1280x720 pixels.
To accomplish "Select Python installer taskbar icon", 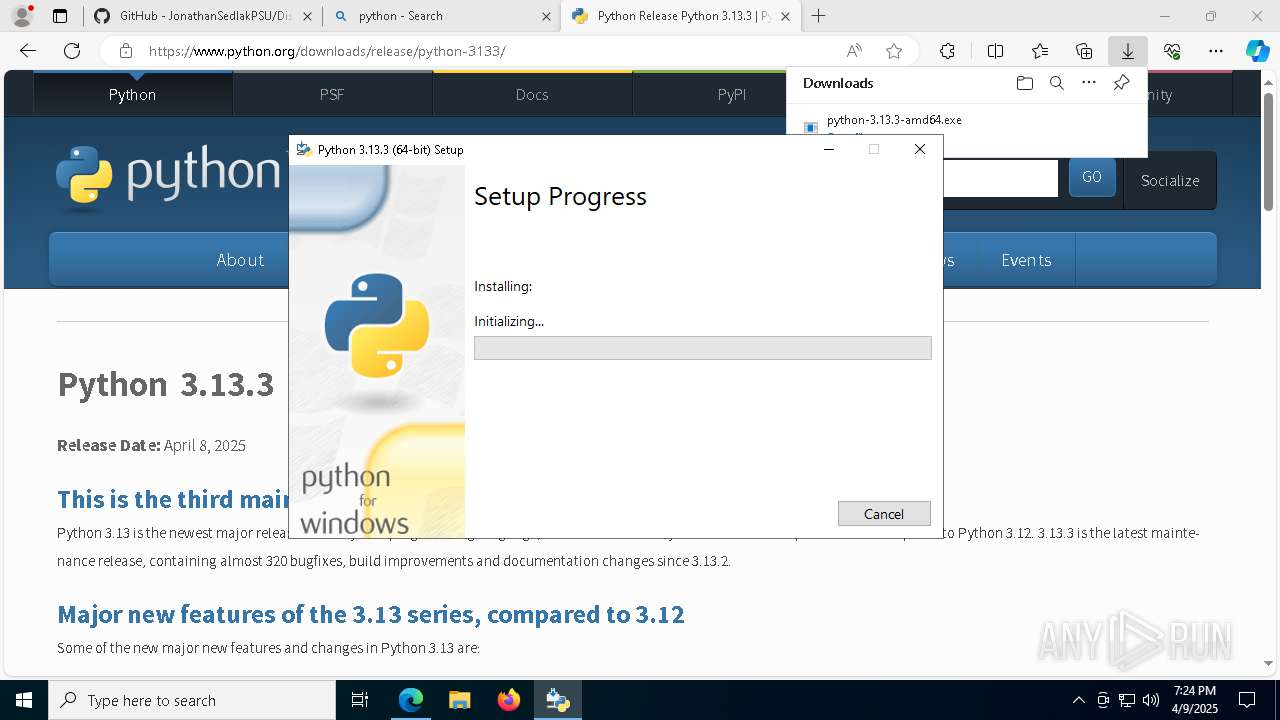I will 557,700.
